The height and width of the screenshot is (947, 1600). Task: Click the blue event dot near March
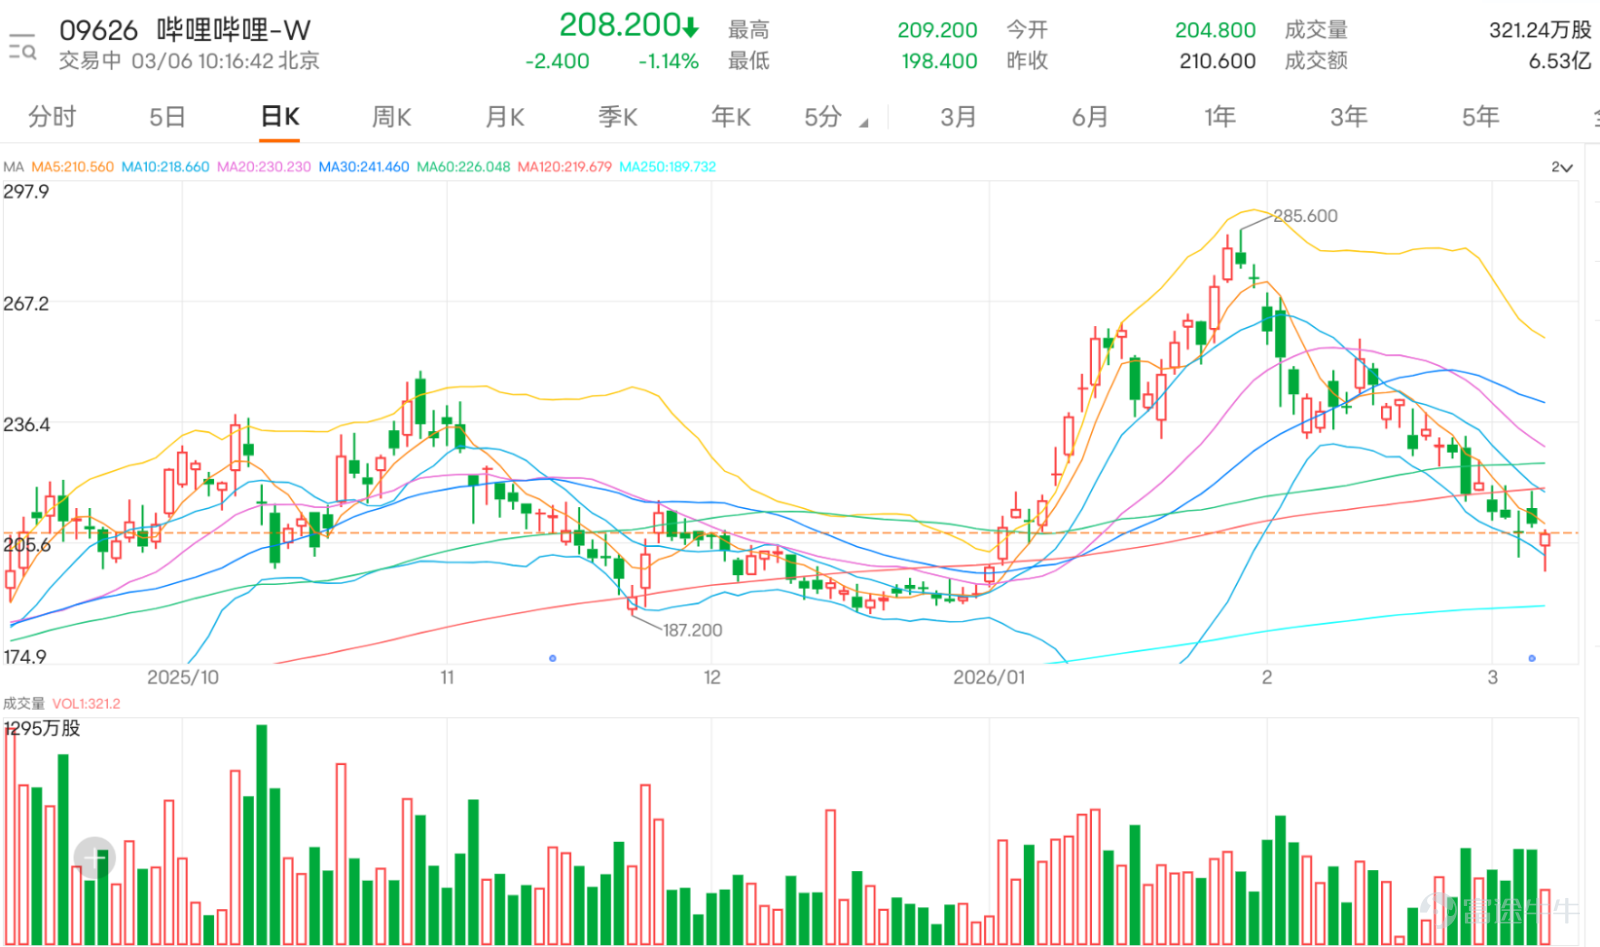(1532, 658)
